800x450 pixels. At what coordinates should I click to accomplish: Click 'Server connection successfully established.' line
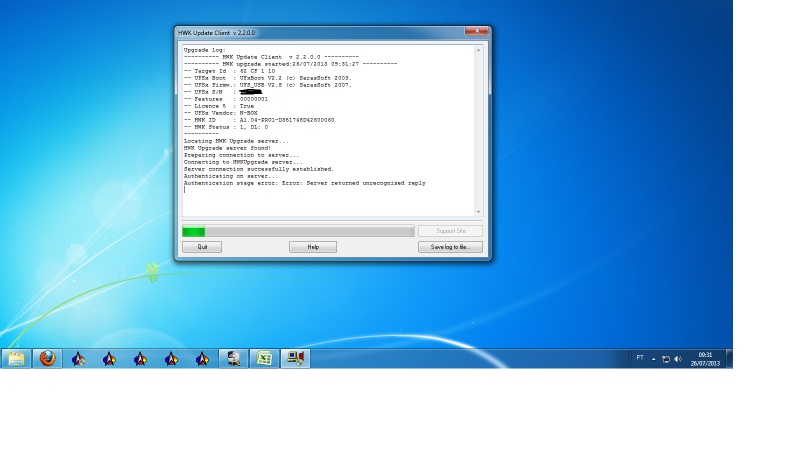[259, 169]
